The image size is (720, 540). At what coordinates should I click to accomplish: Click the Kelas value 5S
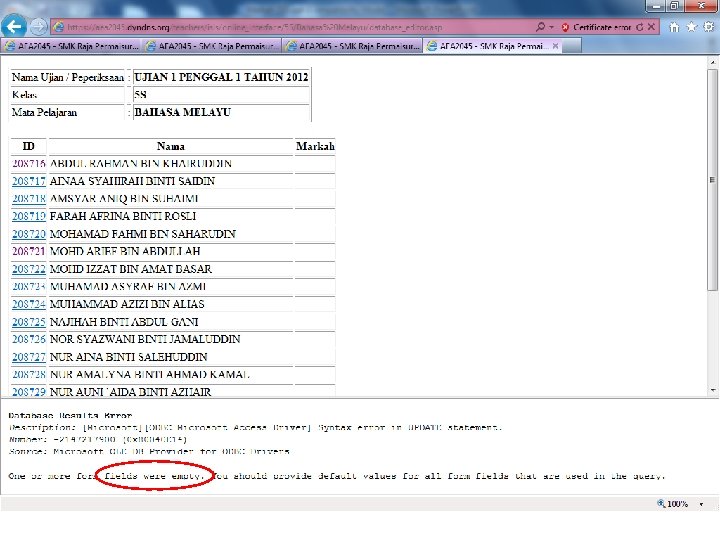(140, 95)
